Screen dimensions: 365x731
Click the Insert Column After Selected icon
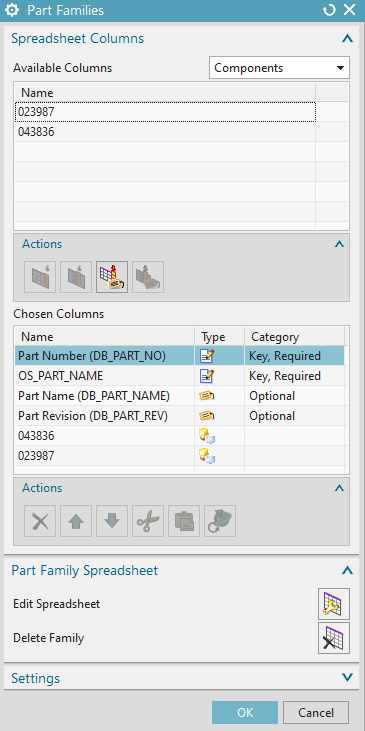76,277
